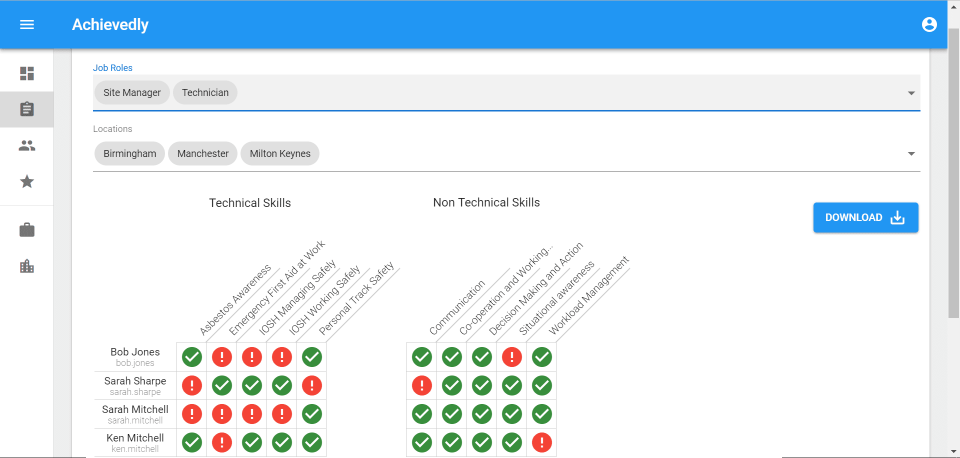The height and width of the screenshot is (458, 960).
Task: Click the Job Roles field label
Action: (113, 68)
